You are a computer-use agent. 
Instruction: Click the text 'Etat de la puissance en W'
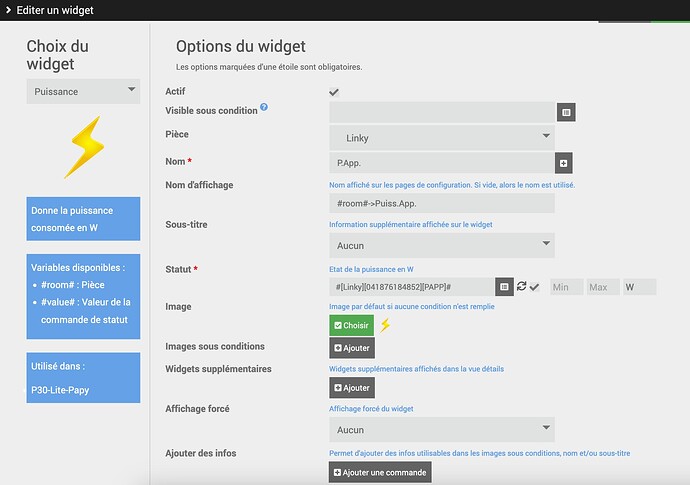tap(371, 269)
